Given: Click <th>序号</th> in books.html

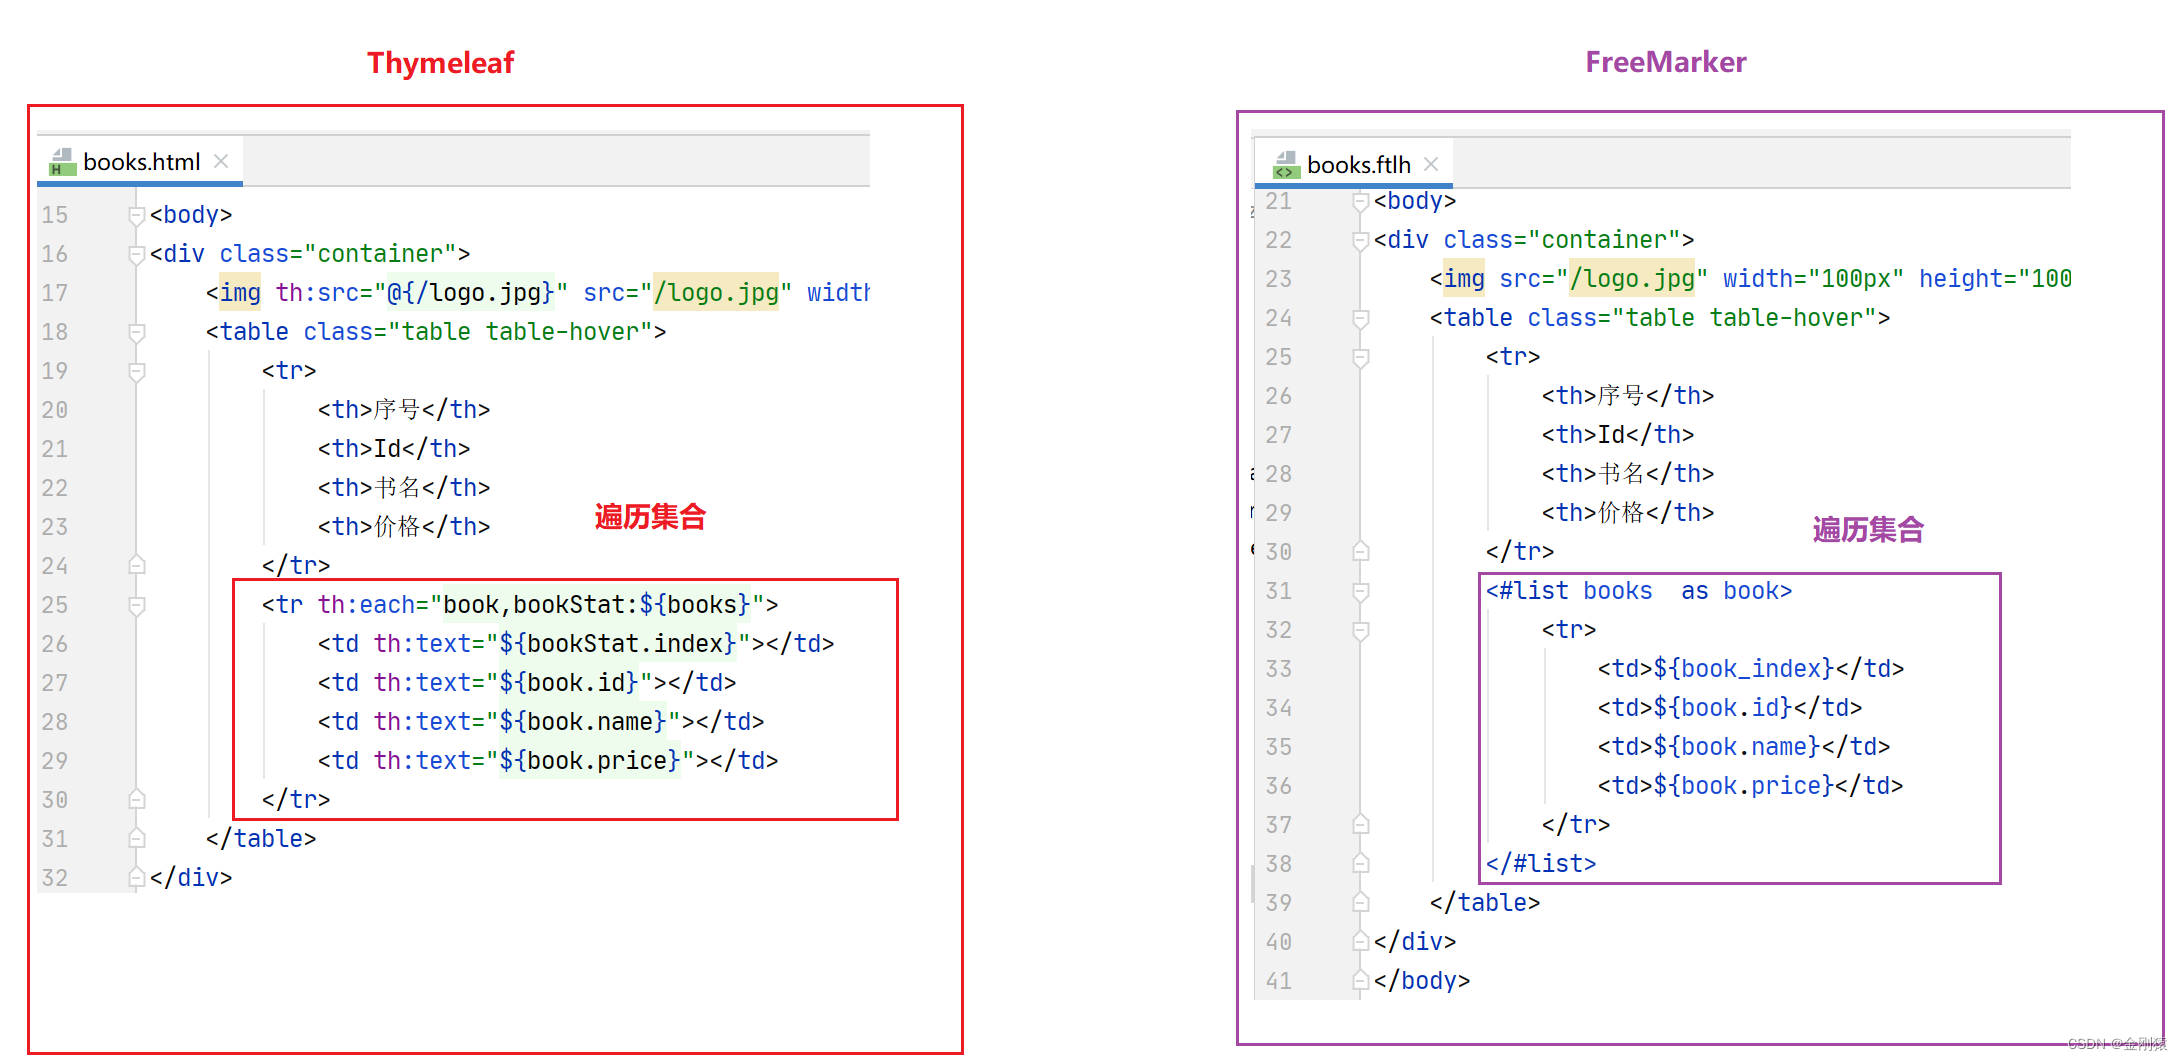Looking at the screenshot, I should [404, 410].
